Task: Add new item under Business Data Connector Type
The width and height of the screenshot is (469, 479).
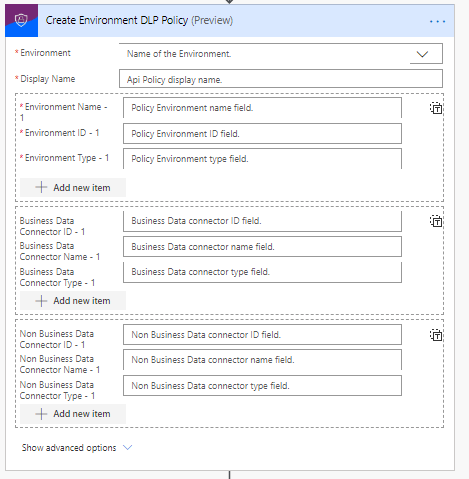Action: point(73,300)
